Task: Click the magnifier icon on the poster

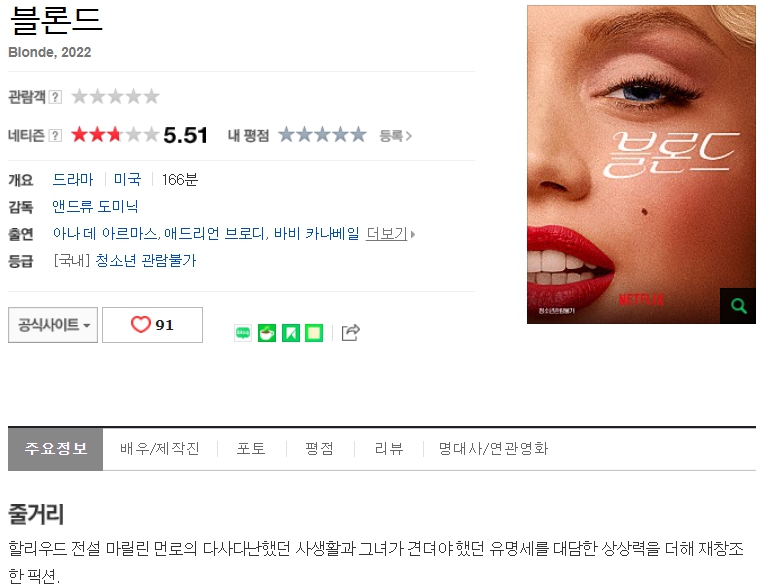Action: [738, 306]
